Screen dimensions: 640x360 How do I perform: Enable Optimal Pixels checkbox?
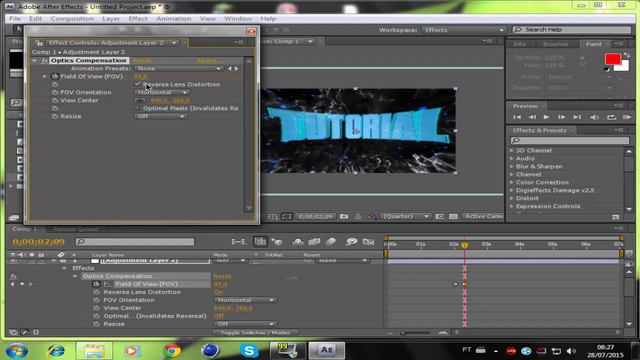(138, 108)
